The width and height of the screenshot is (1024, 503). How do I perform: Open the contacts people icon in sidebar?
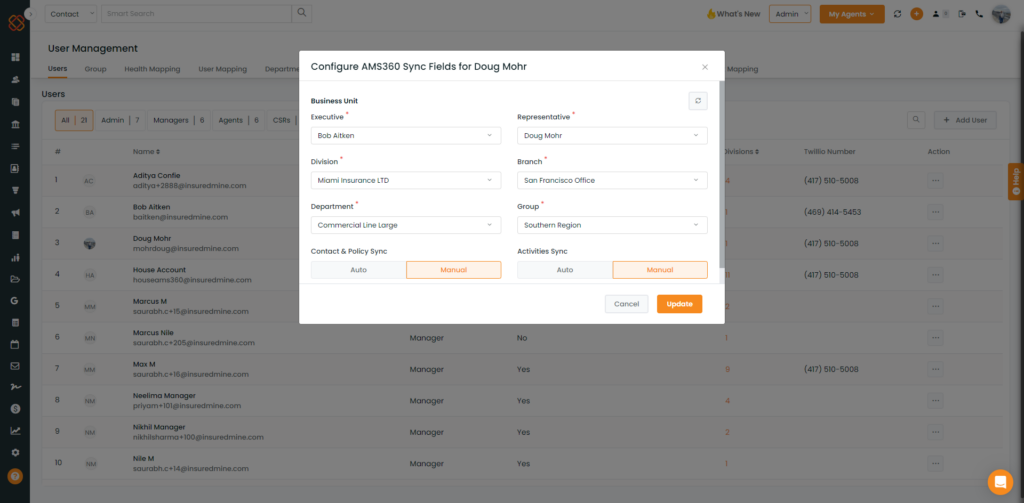15,80
